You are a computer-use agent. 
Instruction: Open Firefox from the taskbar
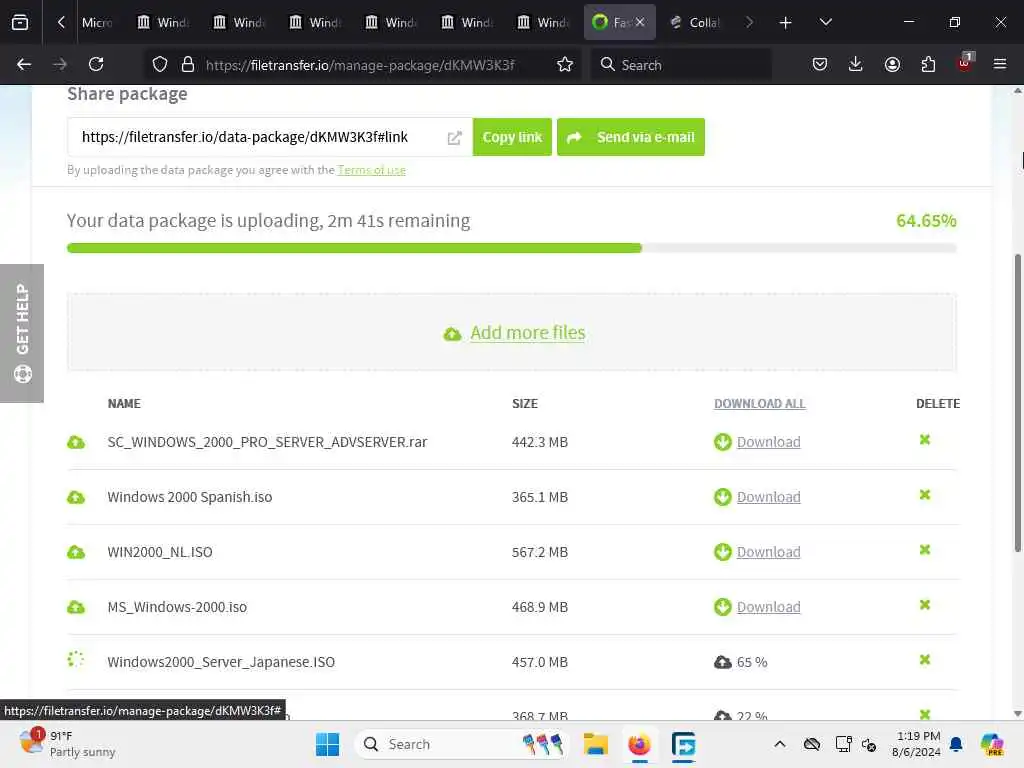click(x=639, y=744)
